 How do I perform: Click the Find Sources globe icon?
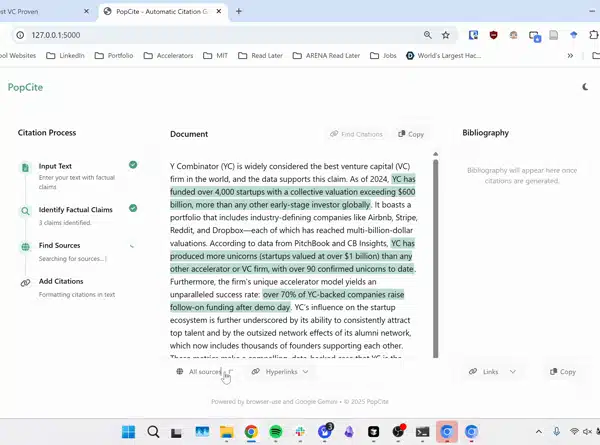coord(25,247)
